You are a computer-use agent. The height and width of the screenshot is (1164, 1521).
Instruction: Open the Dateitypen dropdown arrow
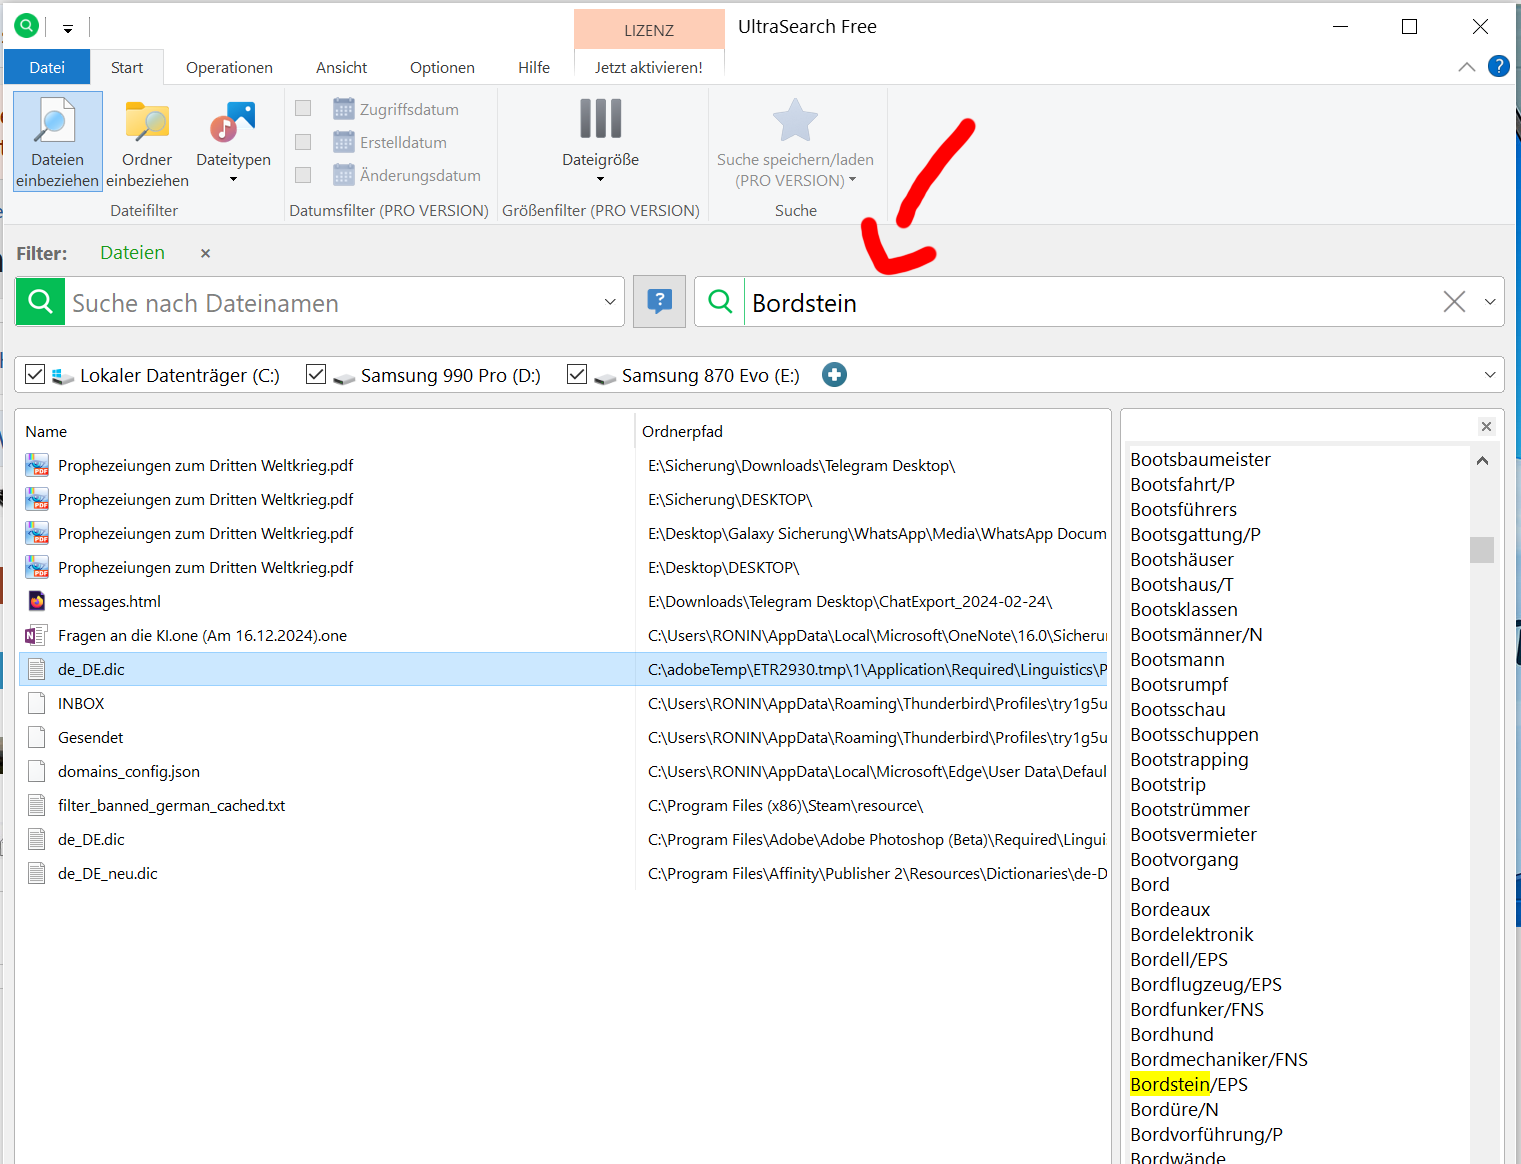[x=233, y=180]
